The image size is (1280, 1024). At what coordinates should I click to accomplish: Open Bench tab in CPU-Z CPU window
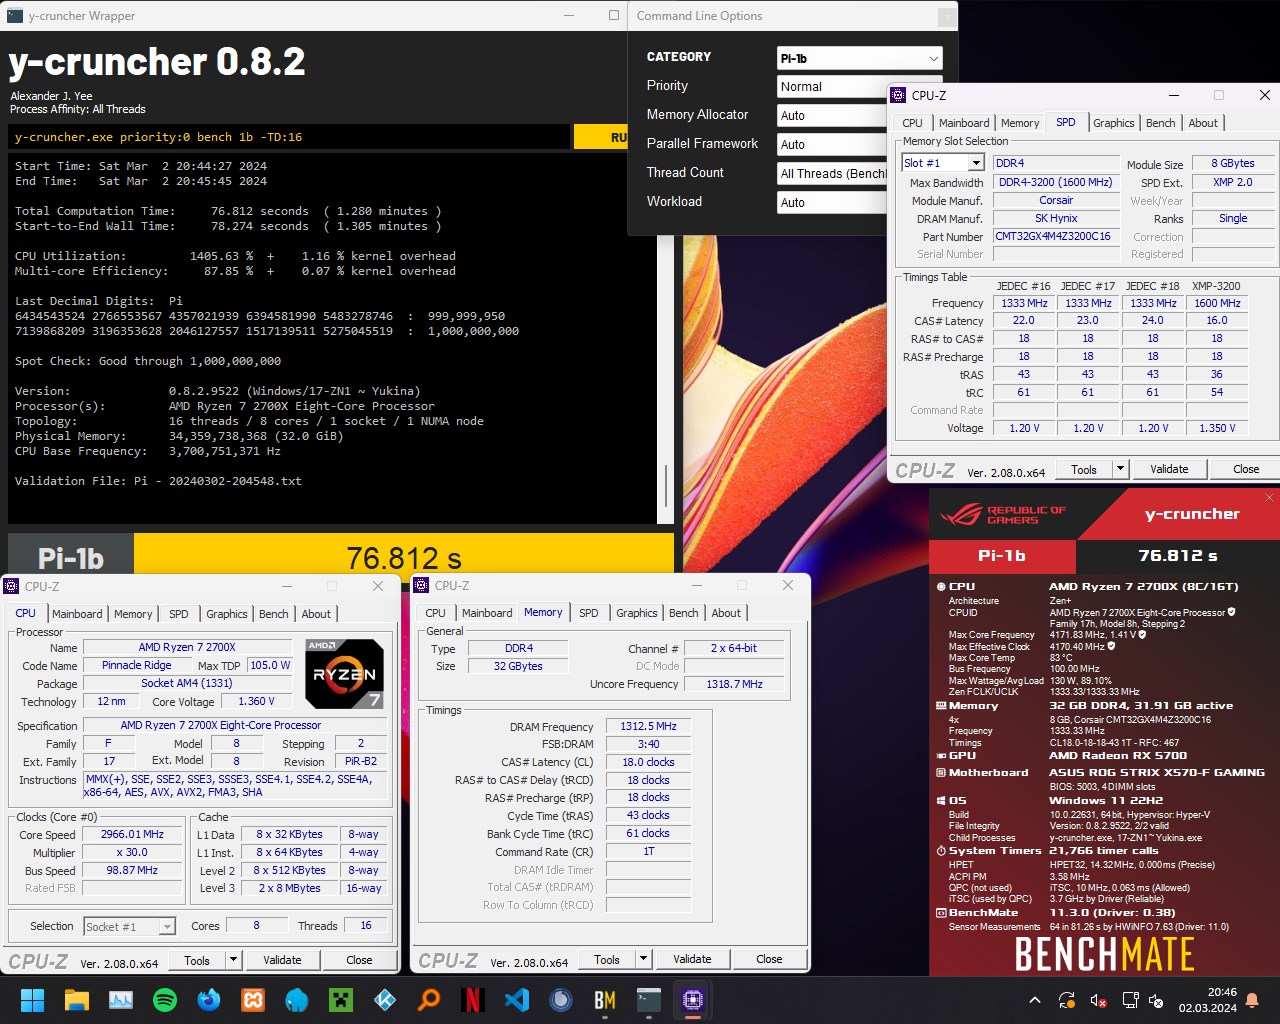[273, 614]
